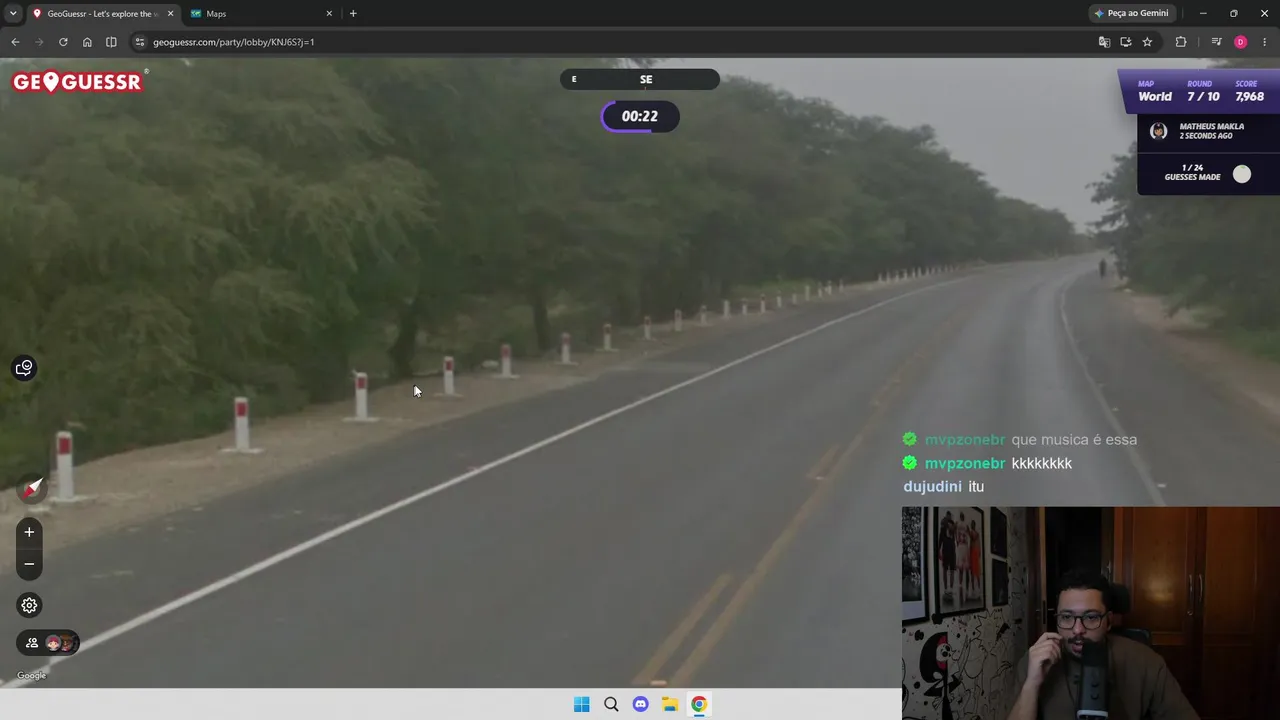Open the Windows Start menu
This screenshot has width=1280, height=720.
(582, 704)
